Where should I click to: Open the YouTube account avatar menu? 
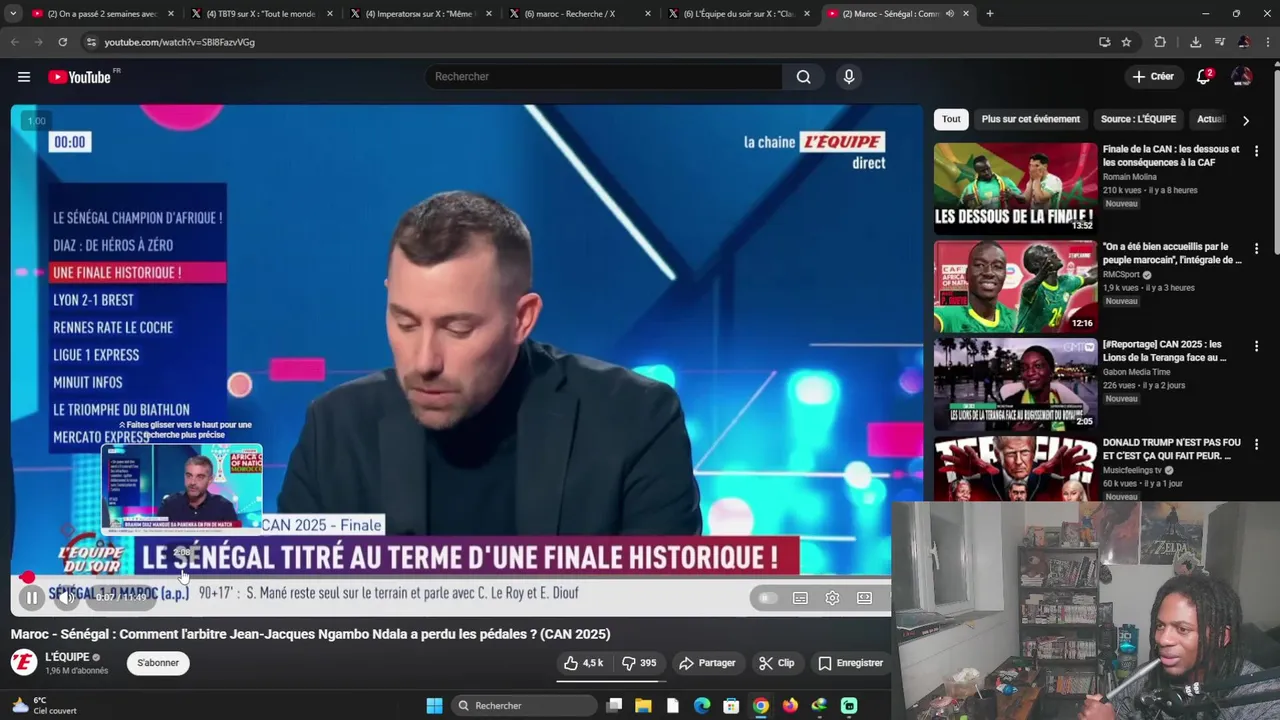pos(1241,77)
